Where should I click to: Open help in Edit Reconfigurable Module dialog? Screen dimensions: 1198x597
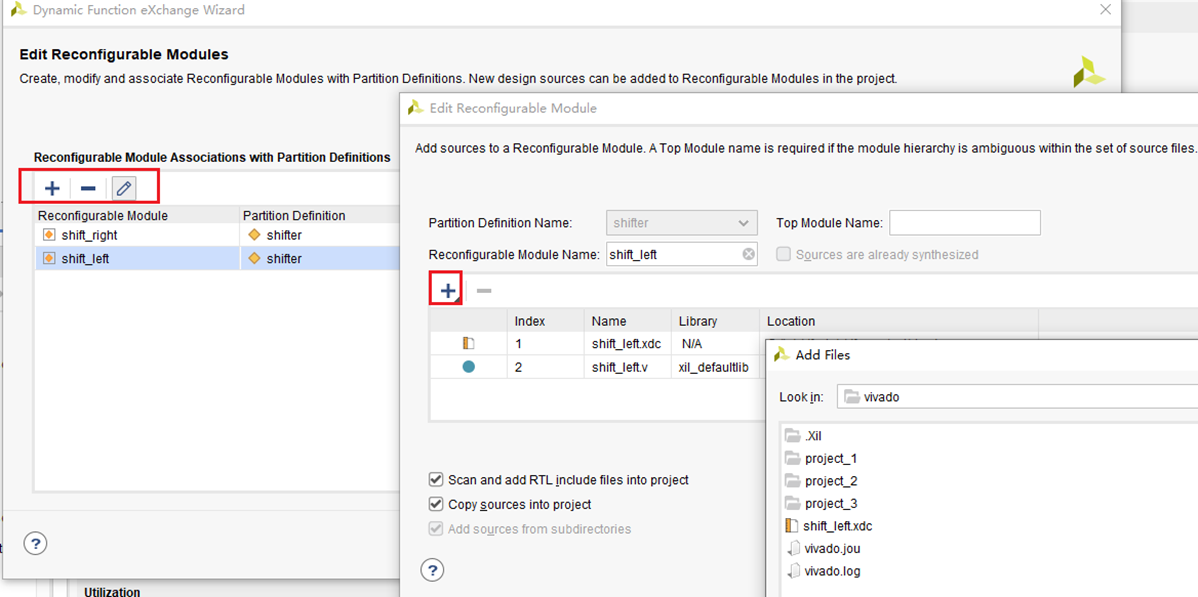432,570
